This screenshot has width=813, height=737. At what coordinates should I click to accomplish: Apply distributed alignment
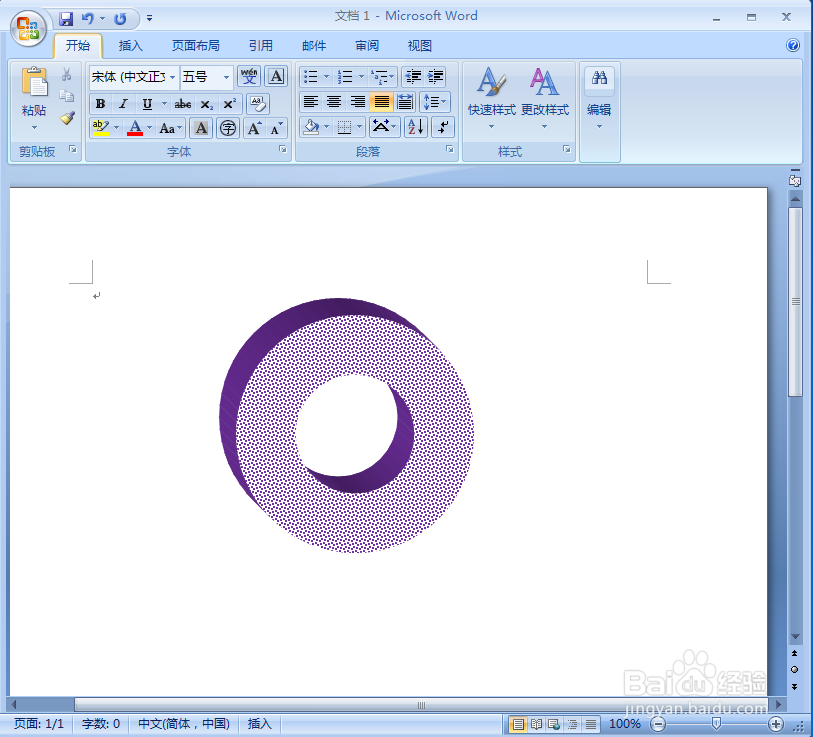click(x=405, y=102)
